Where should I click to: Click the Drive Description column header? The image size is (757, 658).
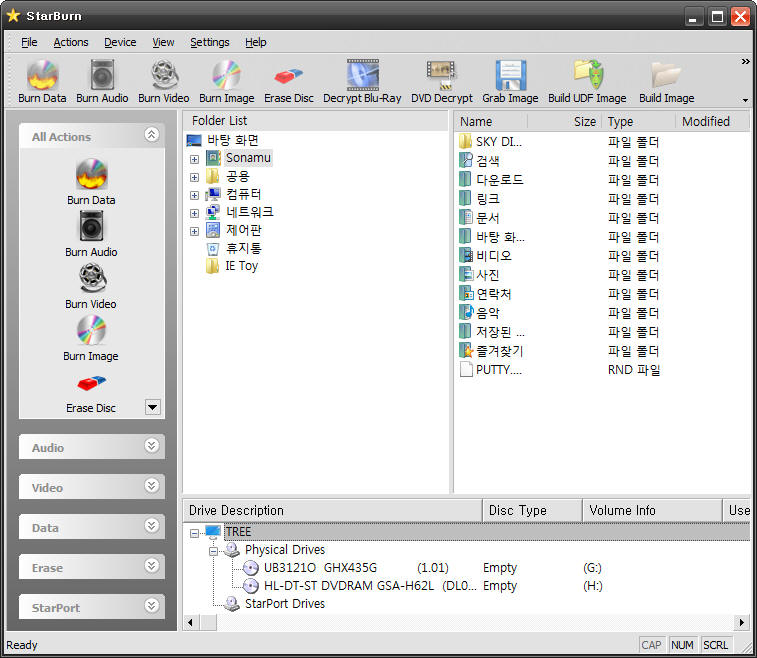pos(333,511)
